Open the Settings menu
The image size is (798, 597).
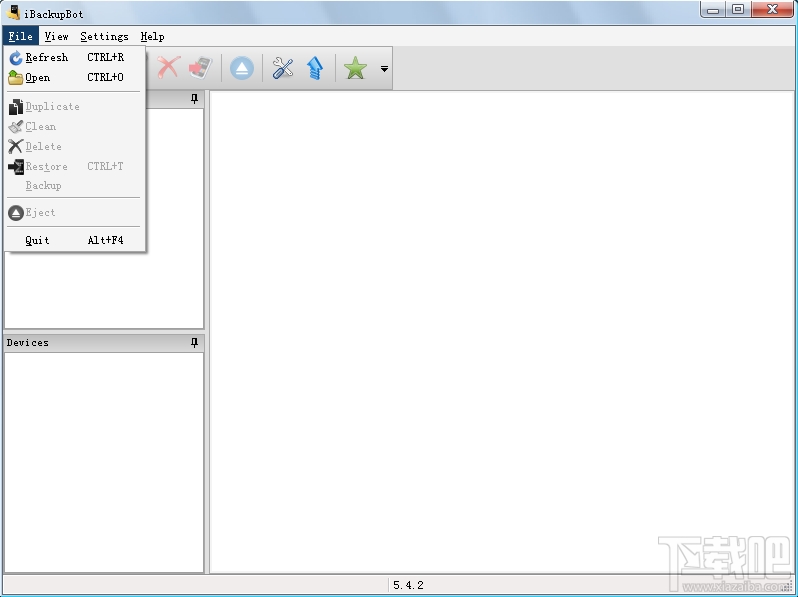pyautogui.click(x=104, y=36)
